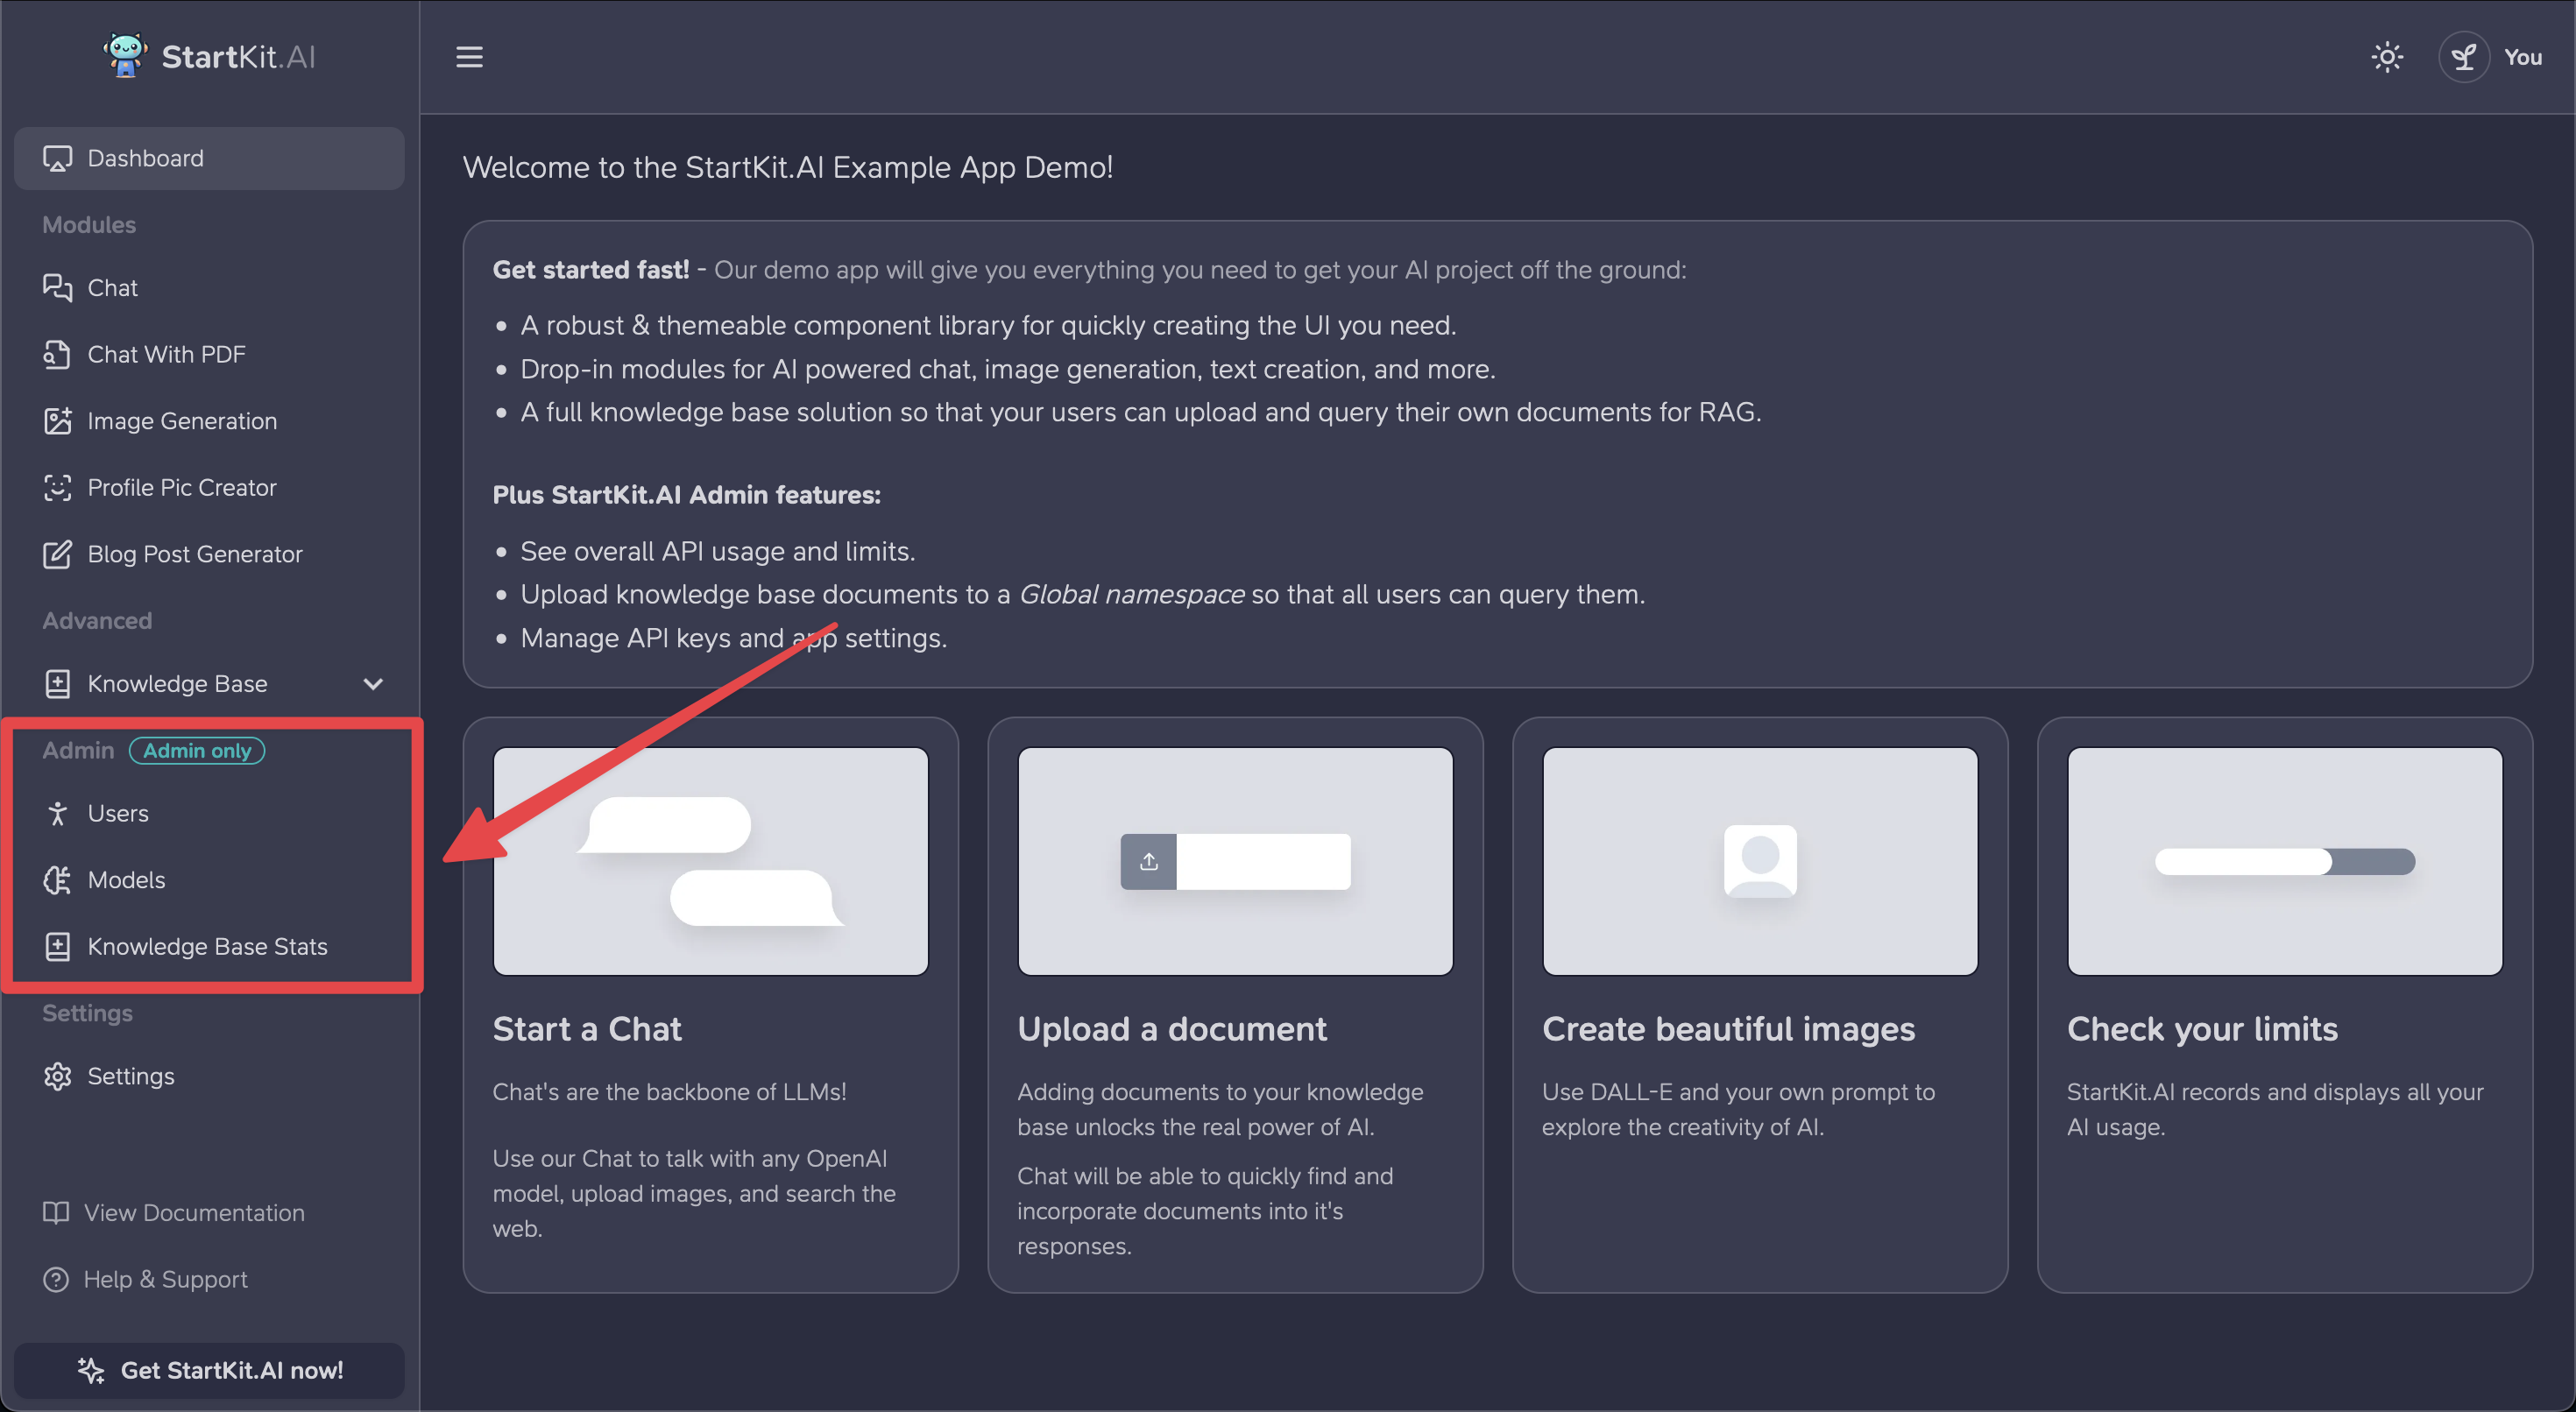Viewport: 2576px width, 1412px height.
Task: Click the Models brain icon
Action: coord(57,880)
